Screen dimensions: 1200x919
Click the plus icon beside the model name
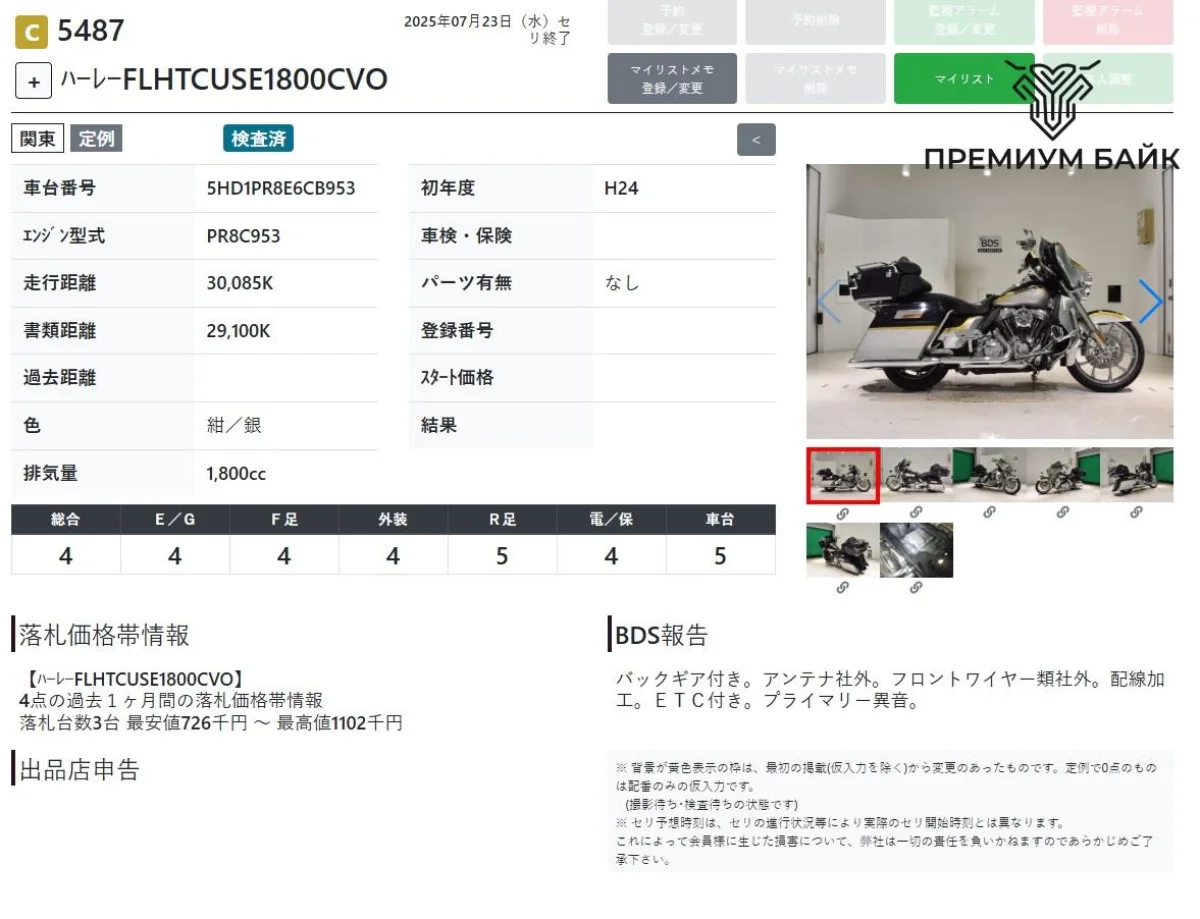(33, 81)
